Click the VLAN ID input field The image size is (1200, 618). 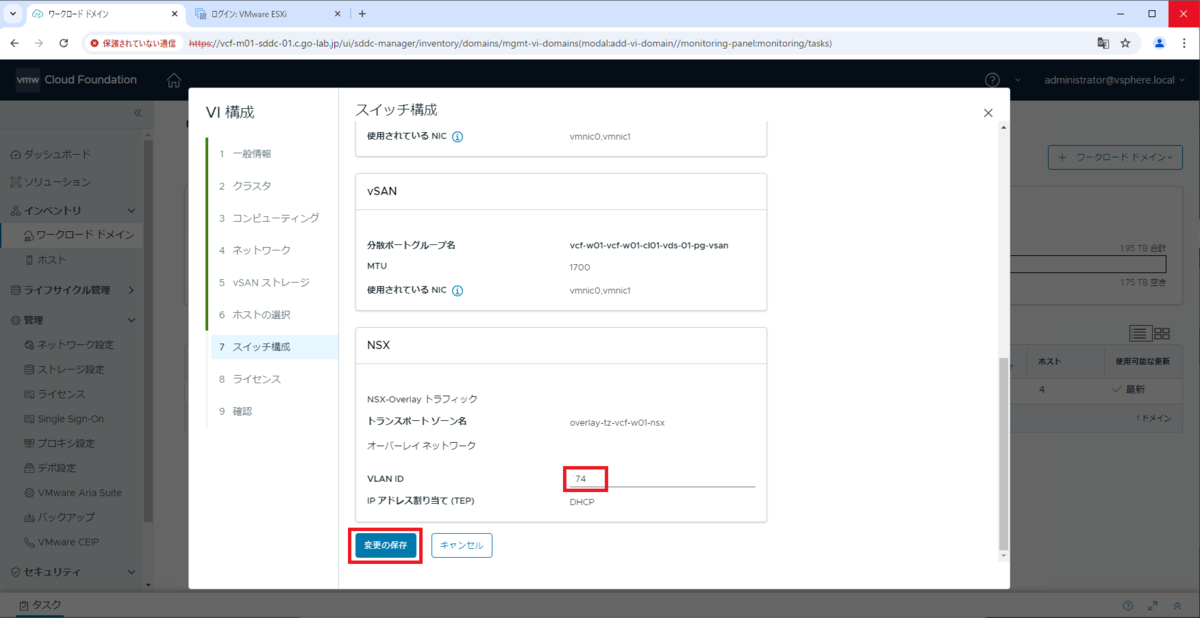661,479
